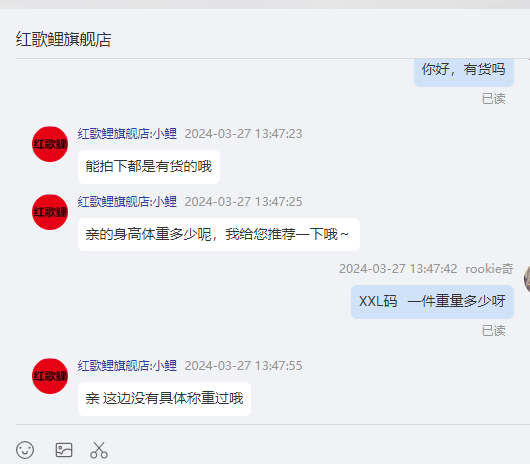Click 已读 status under 你好，有货吗

(493, 99)
